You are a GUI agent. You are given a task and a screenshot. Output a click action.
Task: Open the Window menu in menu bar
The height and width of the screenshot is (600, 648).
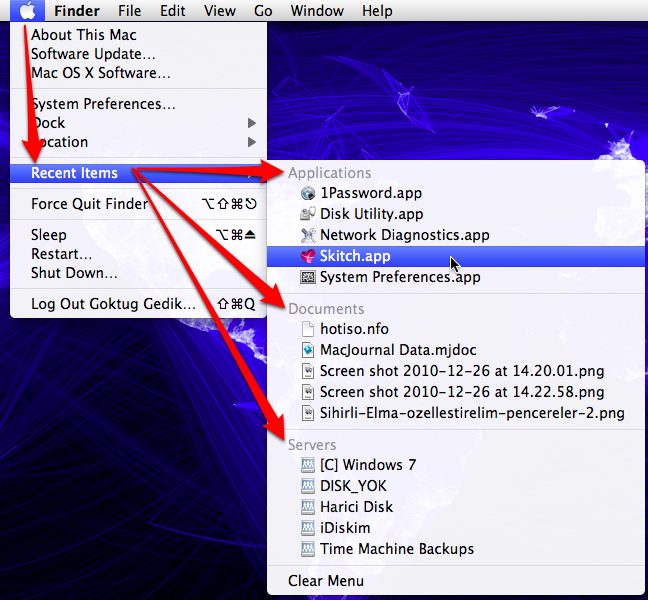[x=317, y=11]
